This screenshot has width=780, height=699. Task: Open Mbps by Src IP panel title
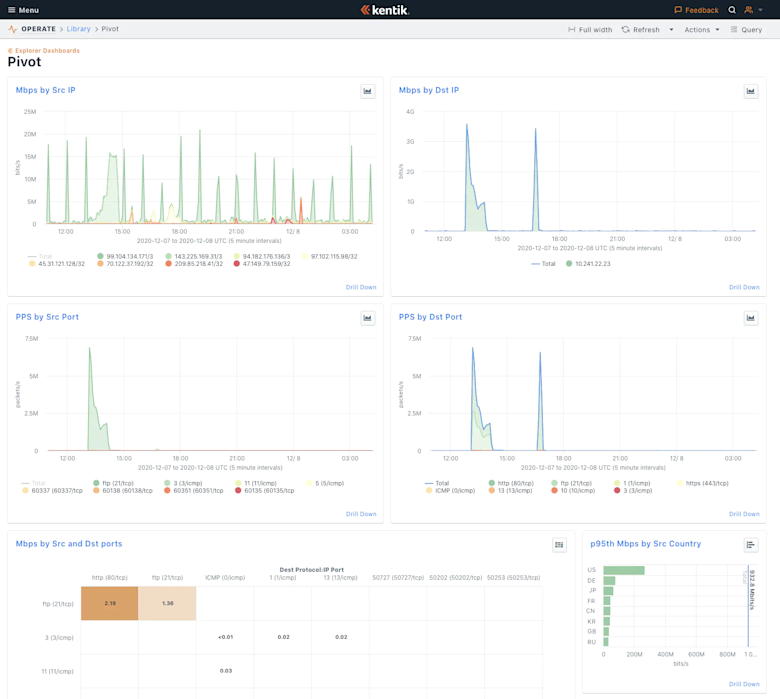pyautogui.click(x=45, y=90)
